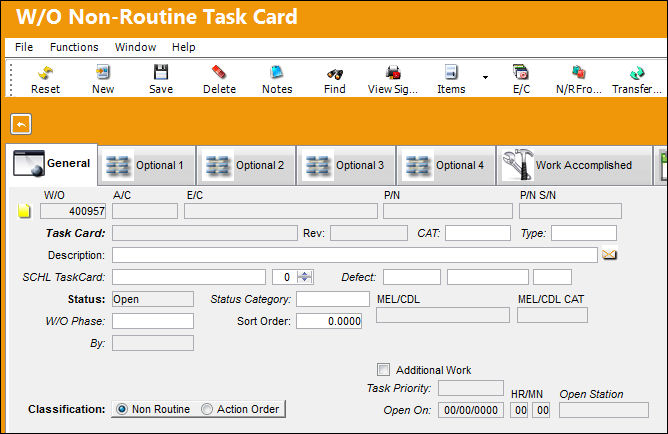Click the Description input field

[354, 255]
